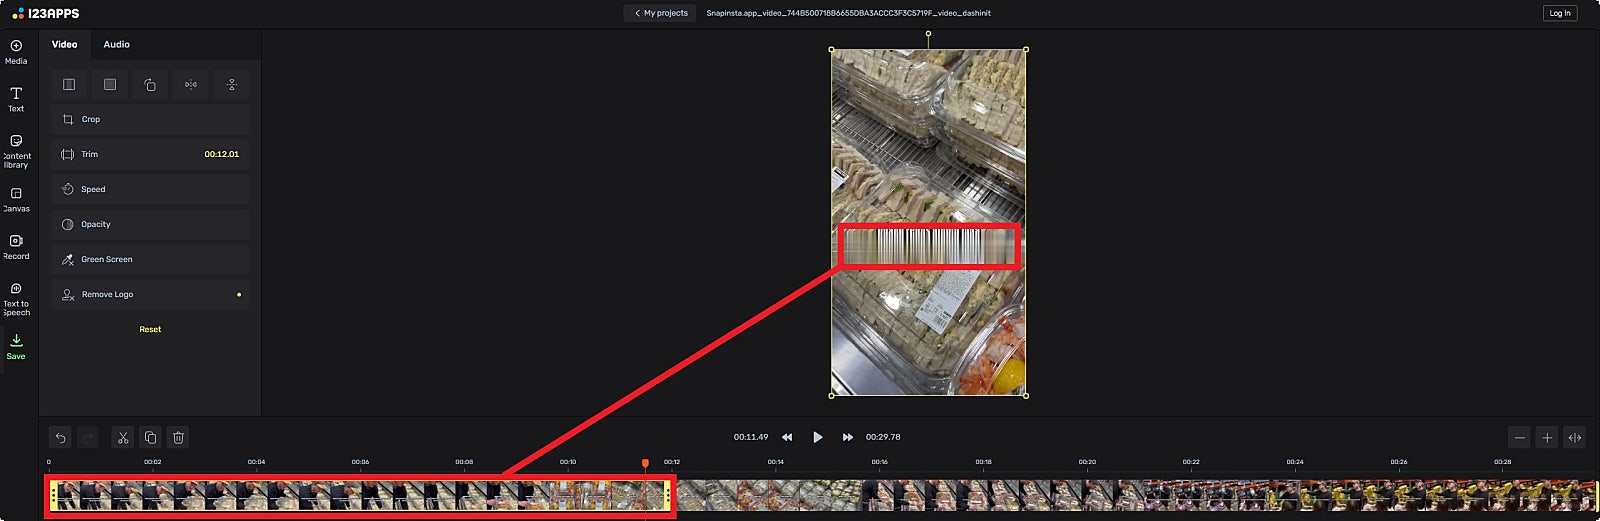The height and width of the screenshot is (521, 1600).
Task: Open the Canvas settings panel
Action: (x=16, y=199)
